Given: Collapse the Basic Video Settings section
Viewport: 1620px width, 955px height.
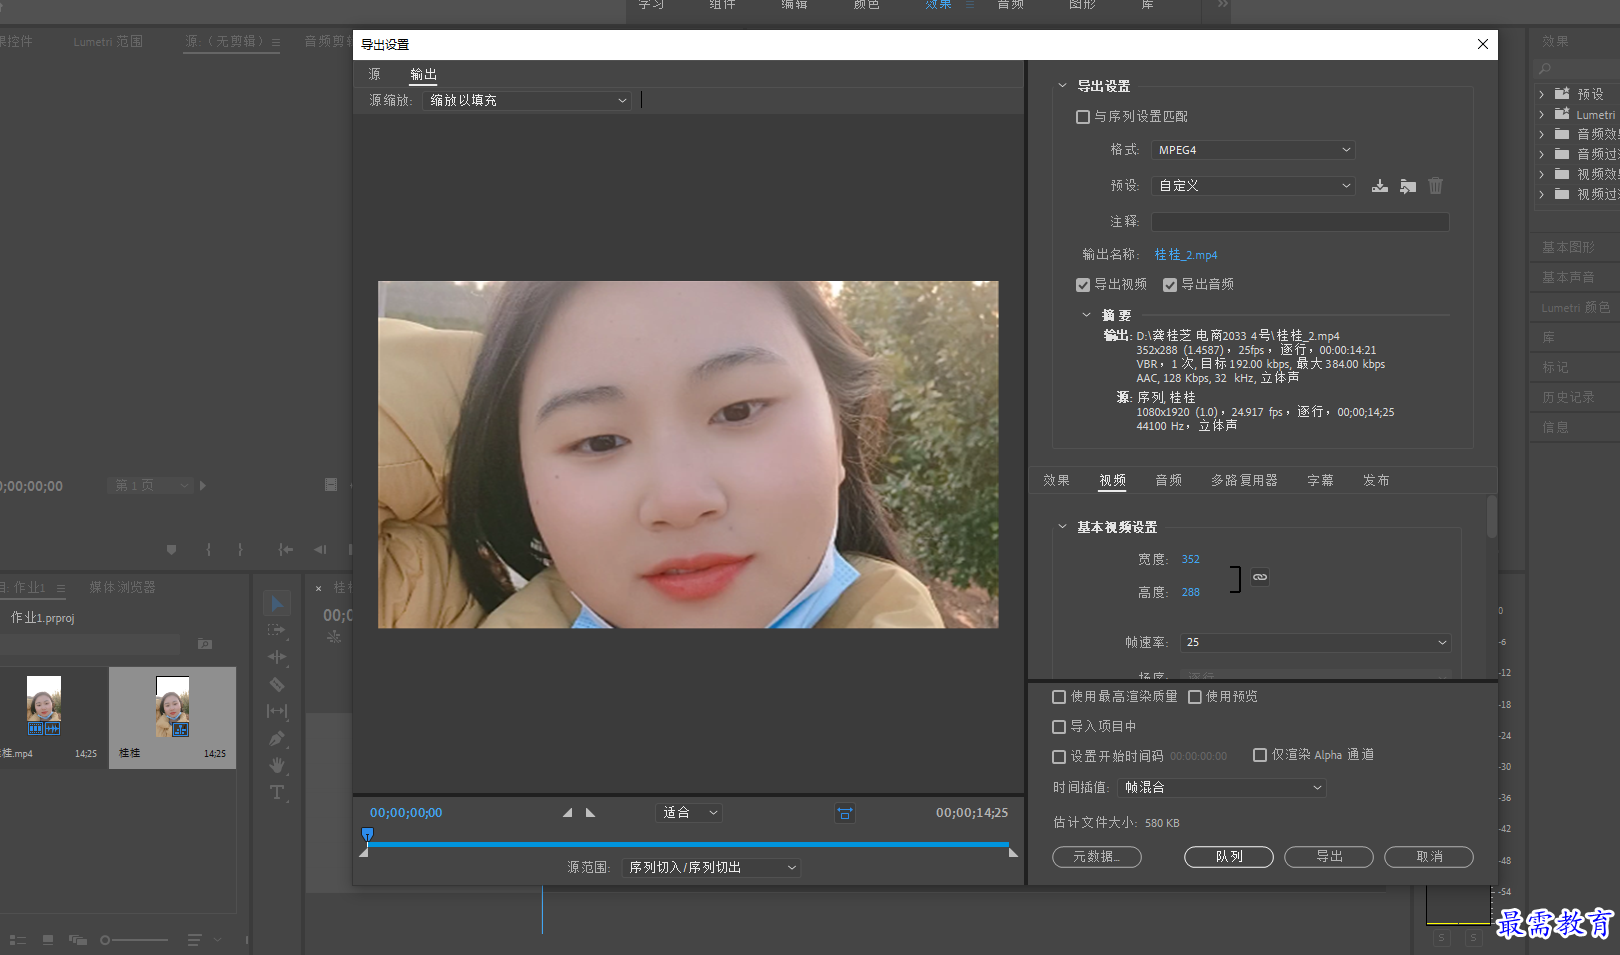Looking at the screenshot, I should point(1062,527).
